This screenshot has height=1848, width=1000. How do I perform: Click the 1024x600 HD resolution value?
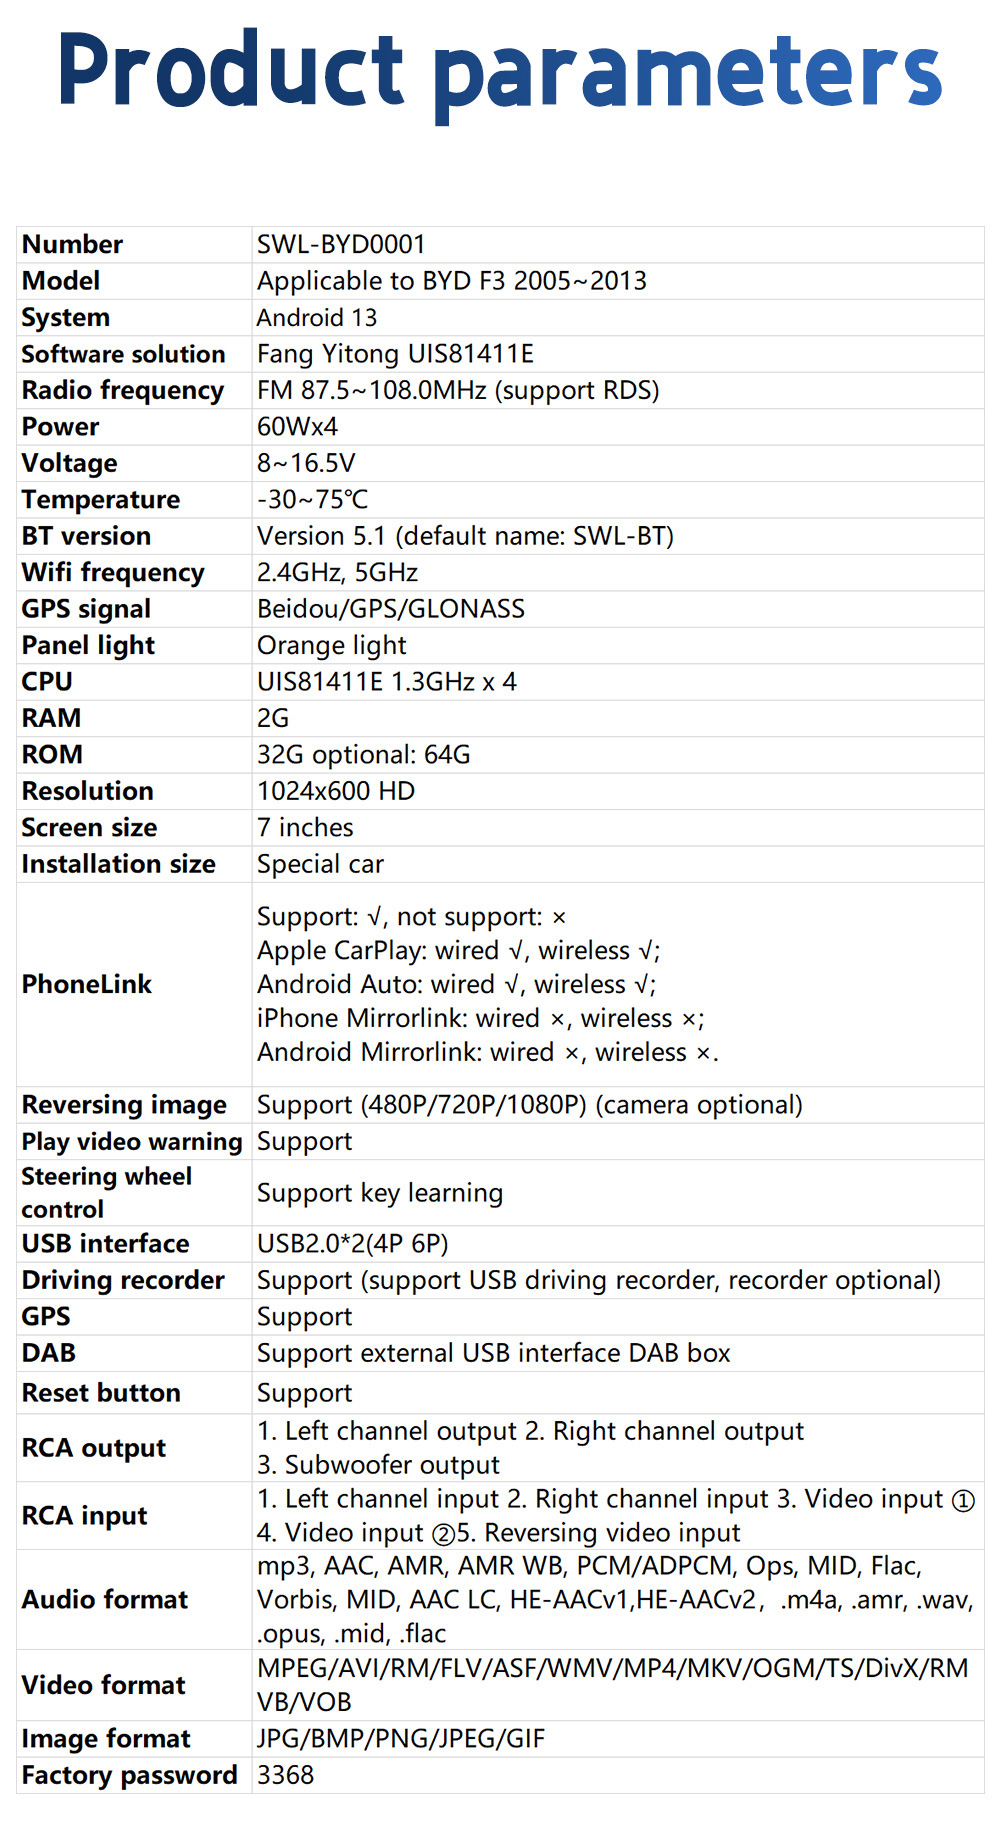(335, 791)
